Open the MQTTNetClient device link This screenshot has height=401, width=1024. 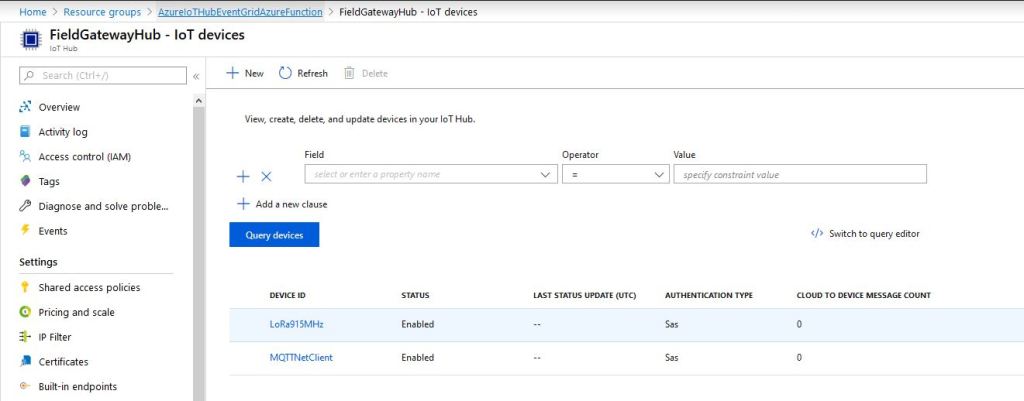coord(301,357)
